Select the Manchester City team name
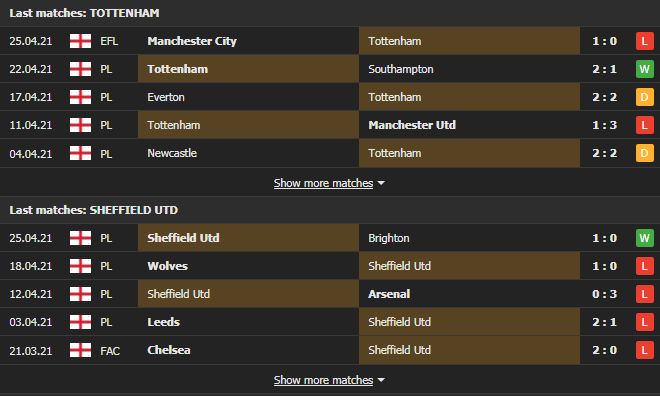This screenshot has width=660, height=396. (x=192, y=41)
